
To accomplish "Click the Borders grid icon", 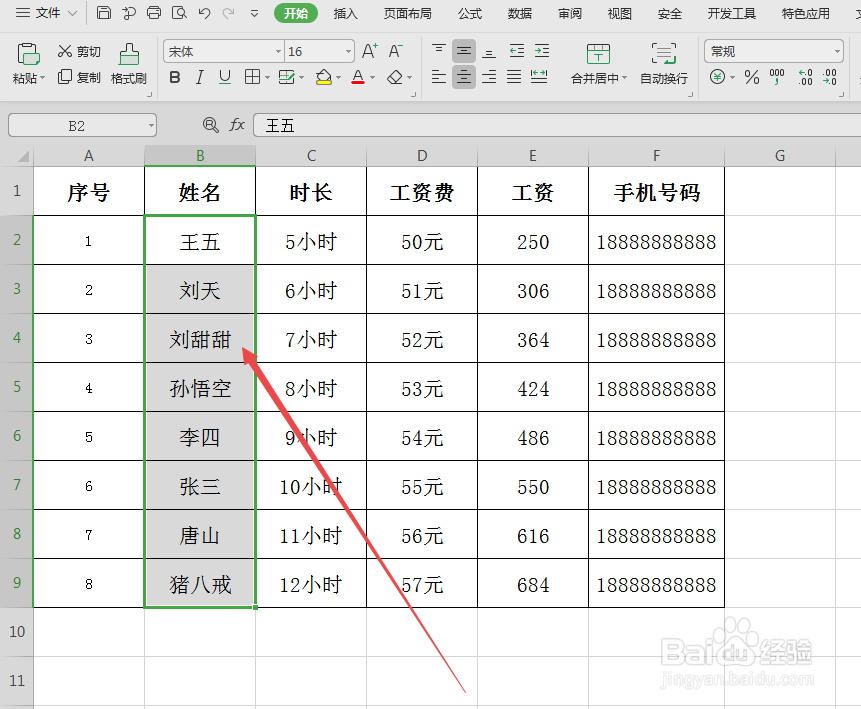I will pyautogui.click(x=252, y=77).
